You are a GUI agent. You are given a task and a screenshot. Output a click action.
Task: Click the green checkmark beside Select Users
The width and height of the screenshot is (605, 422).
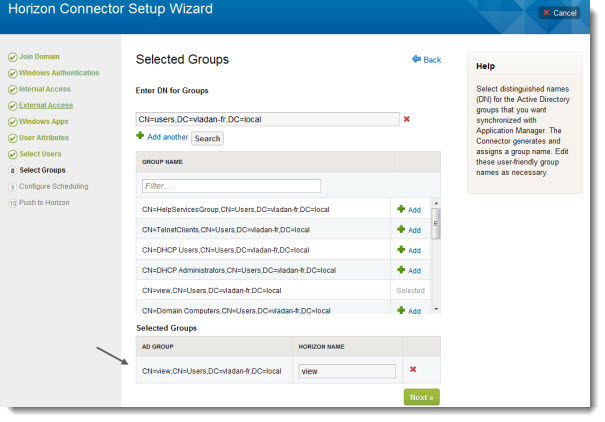tap(13, 154)
